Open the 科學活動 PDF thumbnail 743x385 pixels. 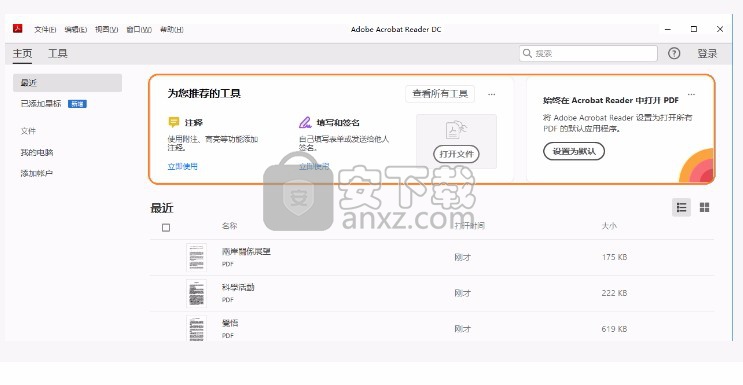pyautogui.click(x=196, y=293)
